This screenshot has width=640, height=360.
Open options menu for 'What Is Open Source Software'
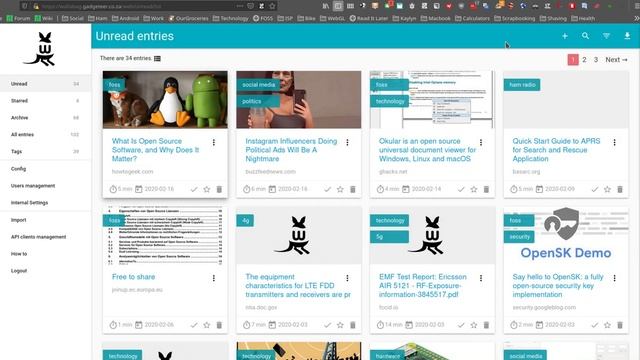pos(213,142)
